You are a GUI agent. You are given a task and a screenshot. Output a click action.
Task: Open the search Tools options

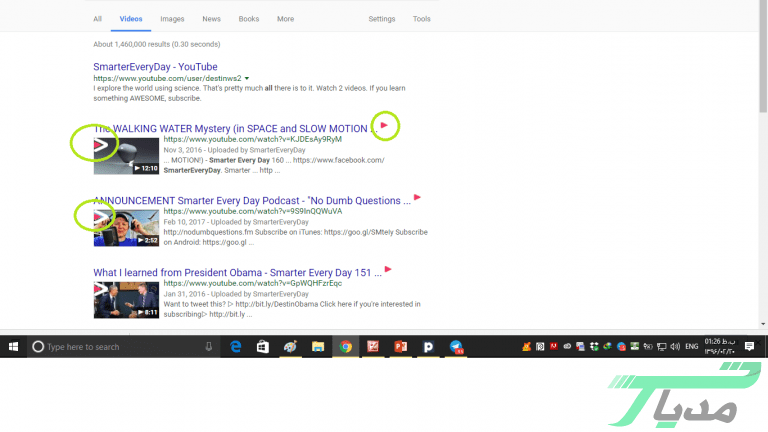tap(422, 19)
